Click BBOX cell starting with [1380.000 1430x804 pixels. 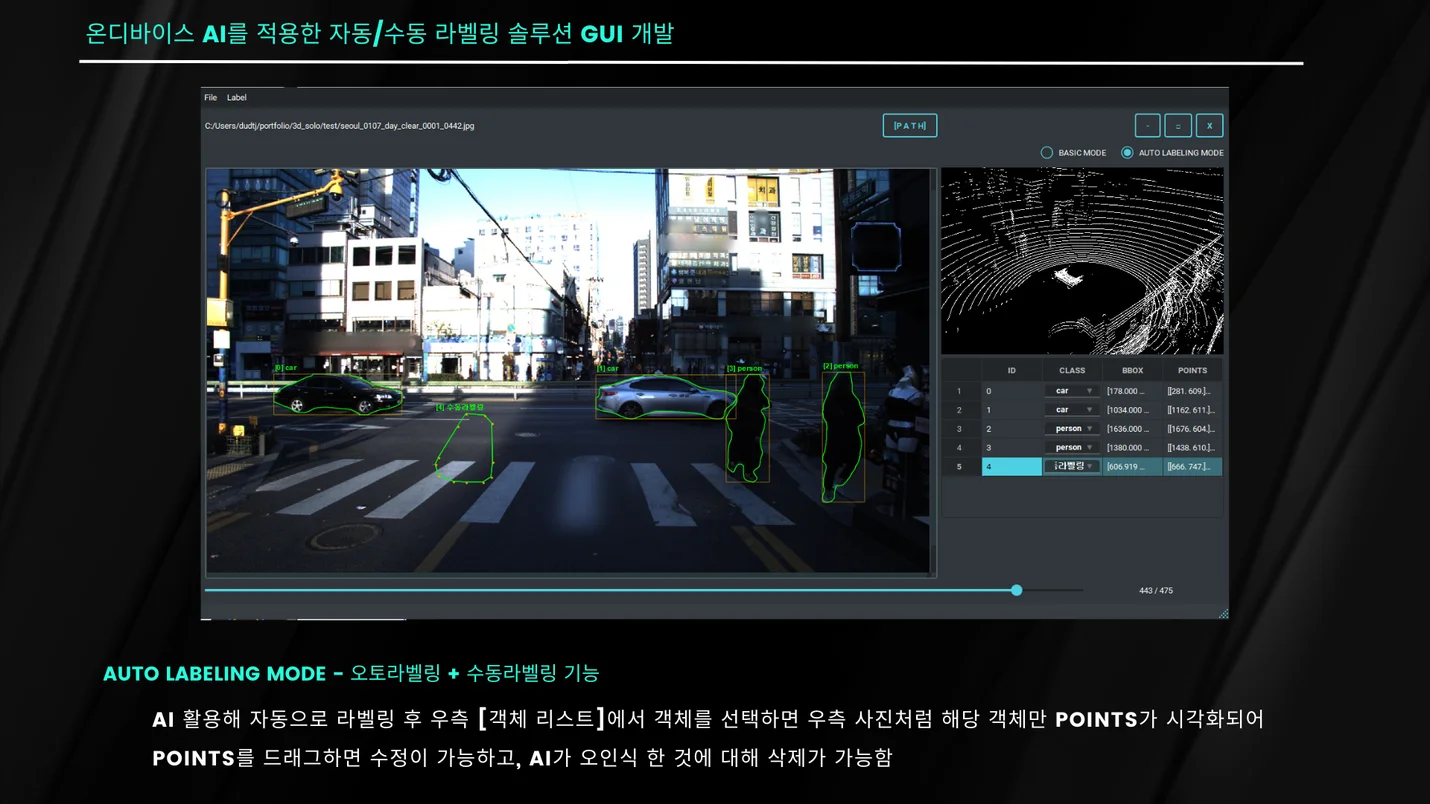click(1132, 448)
